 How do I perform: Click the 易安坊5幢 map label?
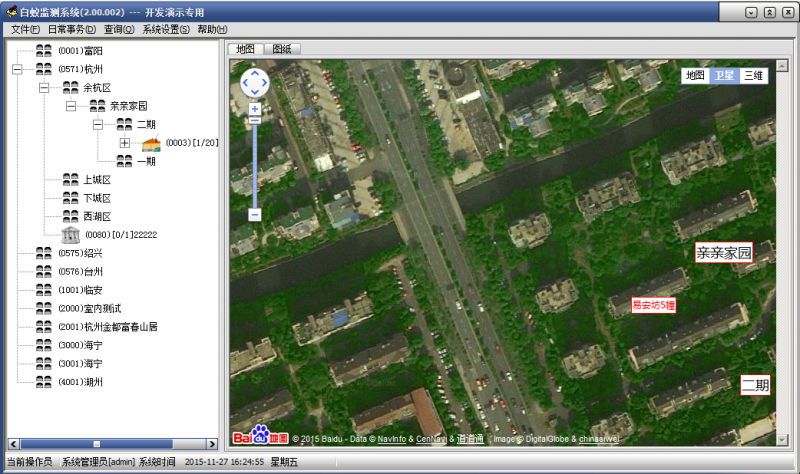(654, 305)
